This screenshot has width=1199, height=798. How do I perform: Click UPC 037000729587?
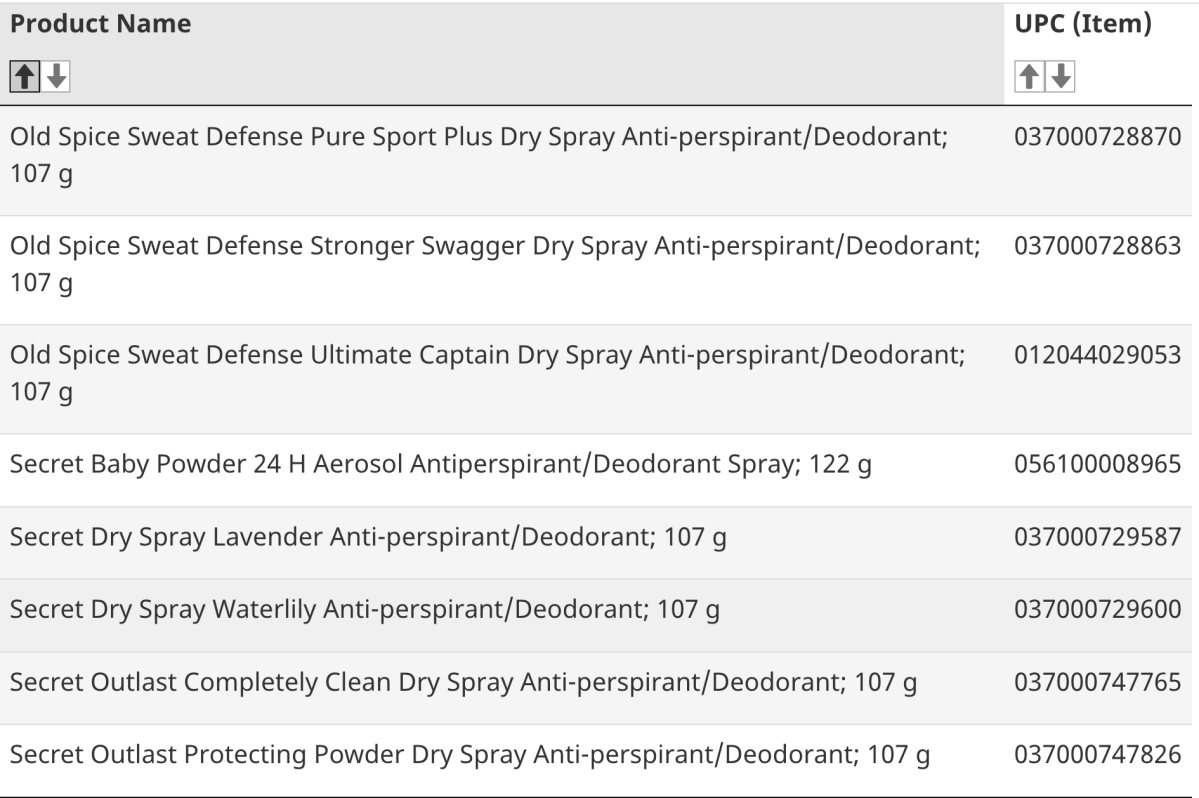[x=1097, y=538]
